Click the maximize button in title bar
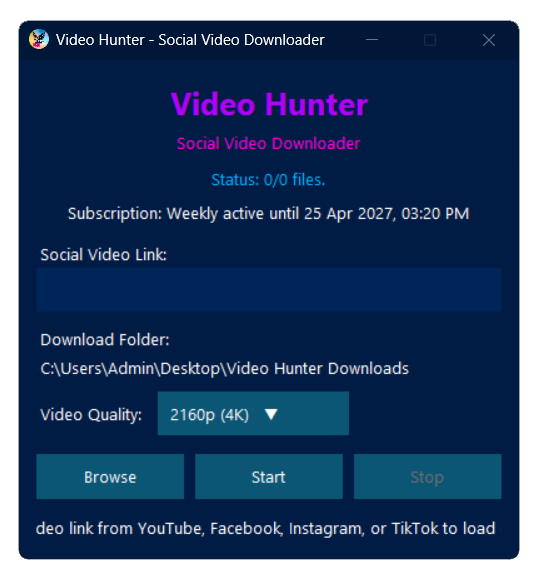538x580 pixels. tap(430, 40)
